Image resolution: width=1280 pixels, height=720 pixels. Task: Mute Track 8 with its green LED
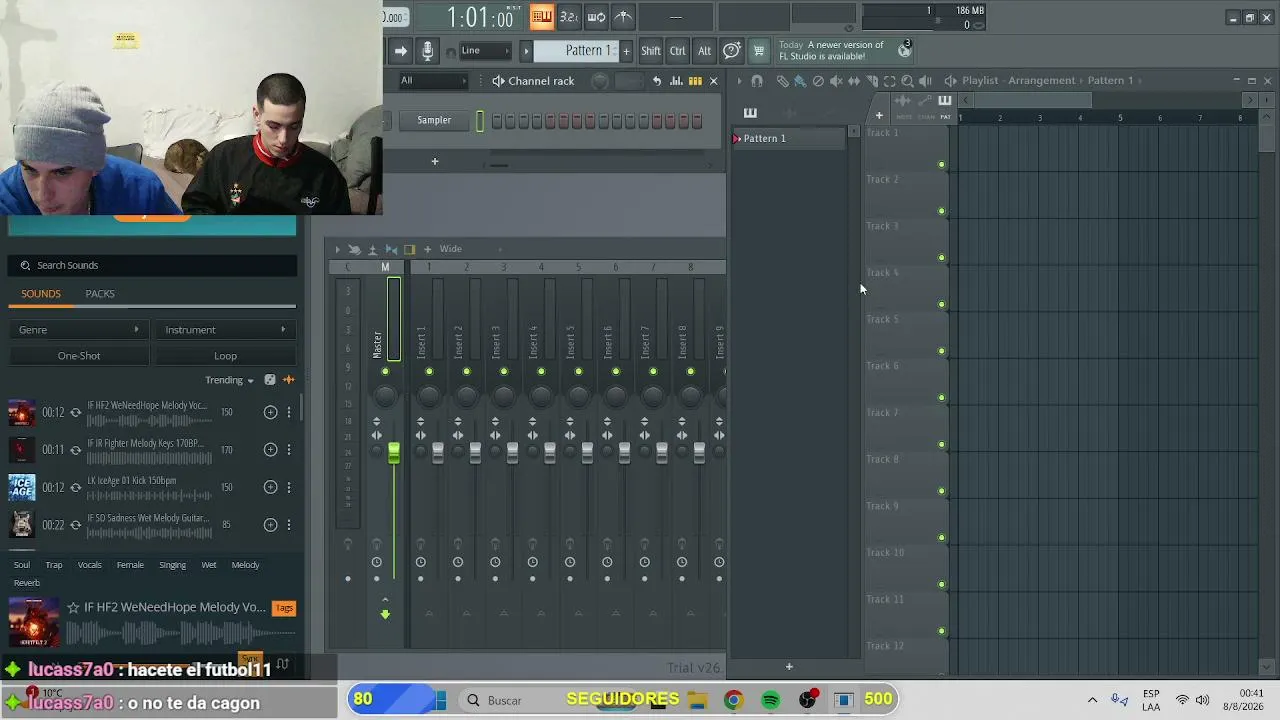click(x=941, y=491)
